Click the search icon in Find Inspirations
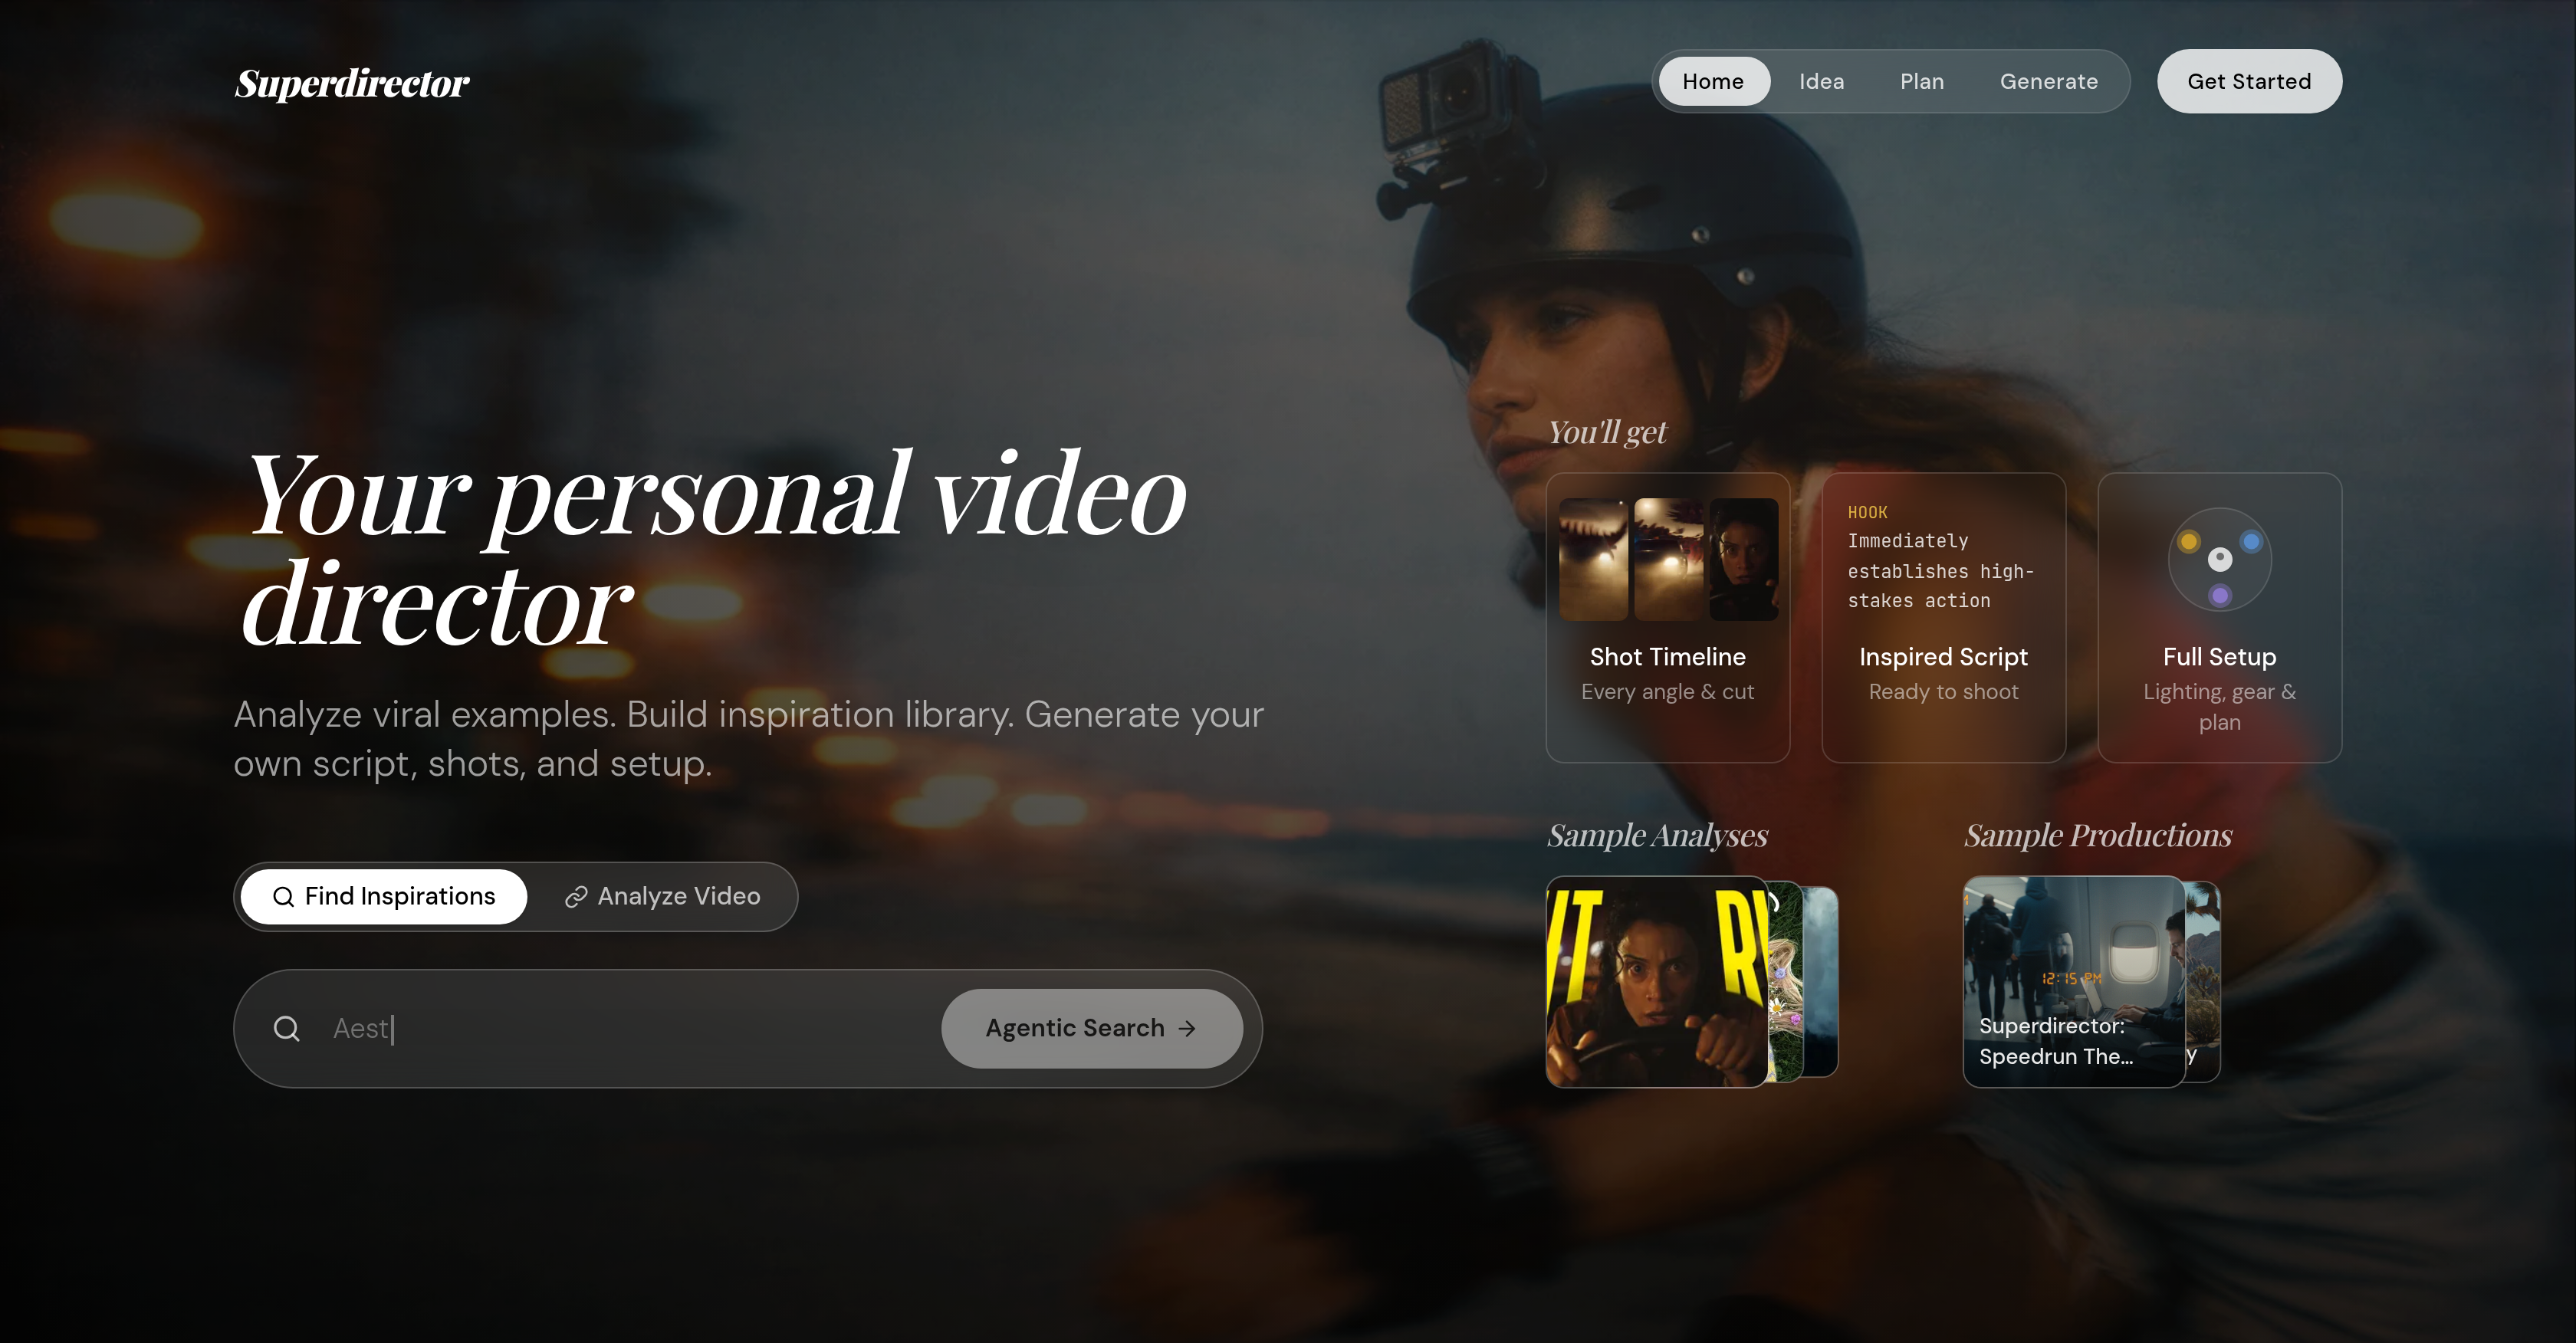The height and width of the screenshot is (1343, 2576). click(283, 897)
